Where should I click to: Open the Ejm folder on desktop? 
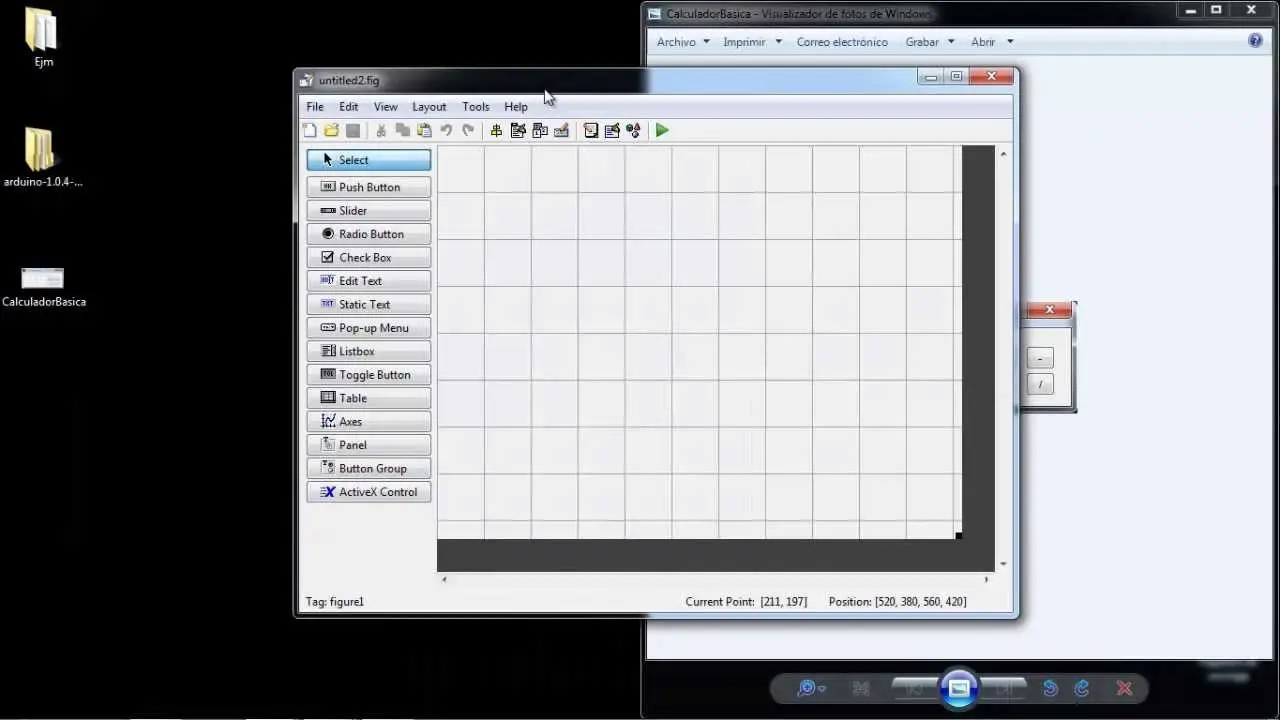tap(42, 38)
